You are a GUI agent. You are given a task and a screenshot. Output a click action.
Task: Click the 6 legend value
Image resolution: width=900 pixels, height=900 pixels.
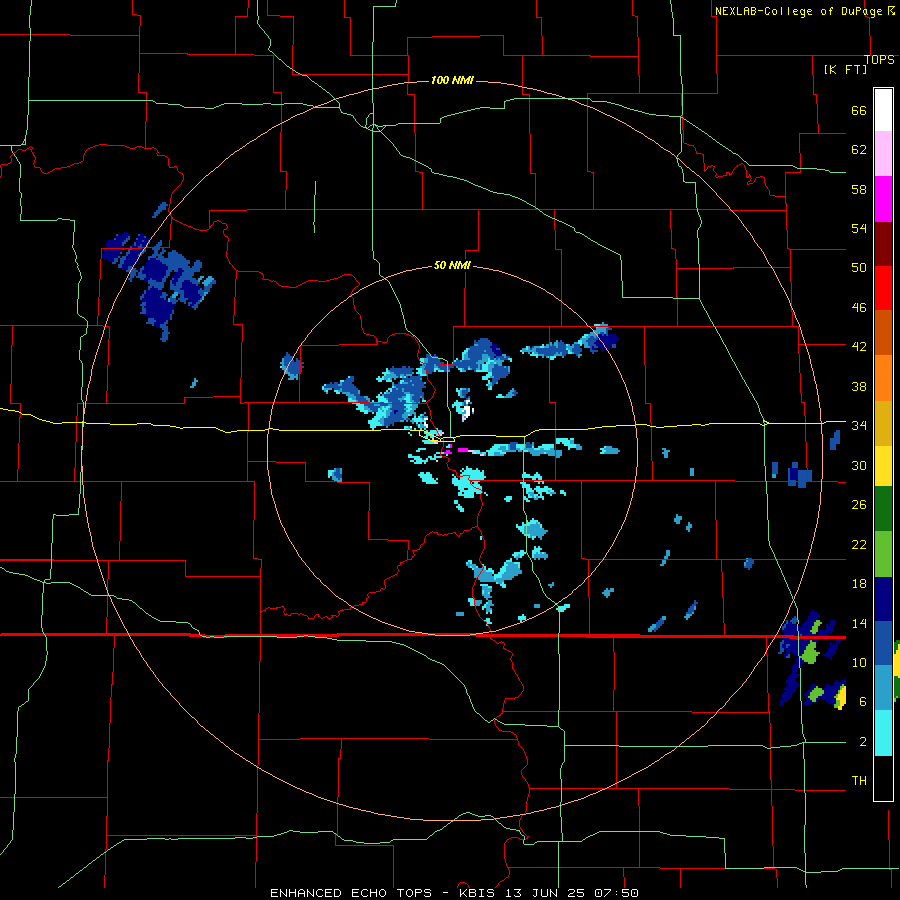(863, 702)
